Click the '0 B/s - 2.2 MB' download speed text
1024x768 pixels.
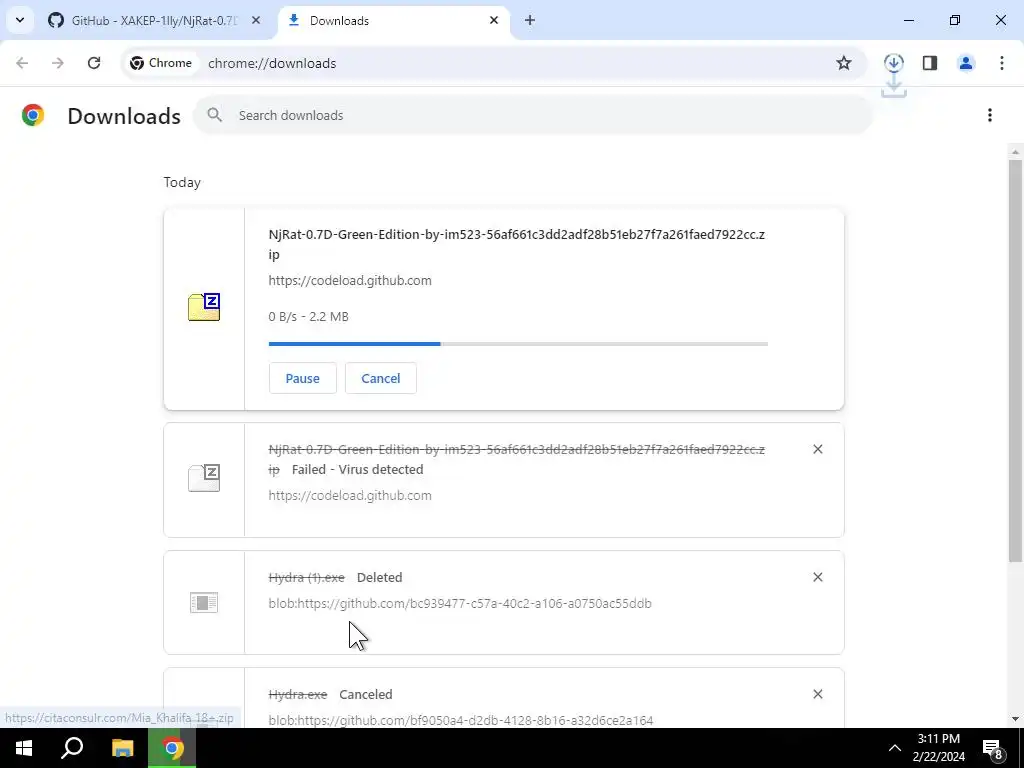click(308, 316)
